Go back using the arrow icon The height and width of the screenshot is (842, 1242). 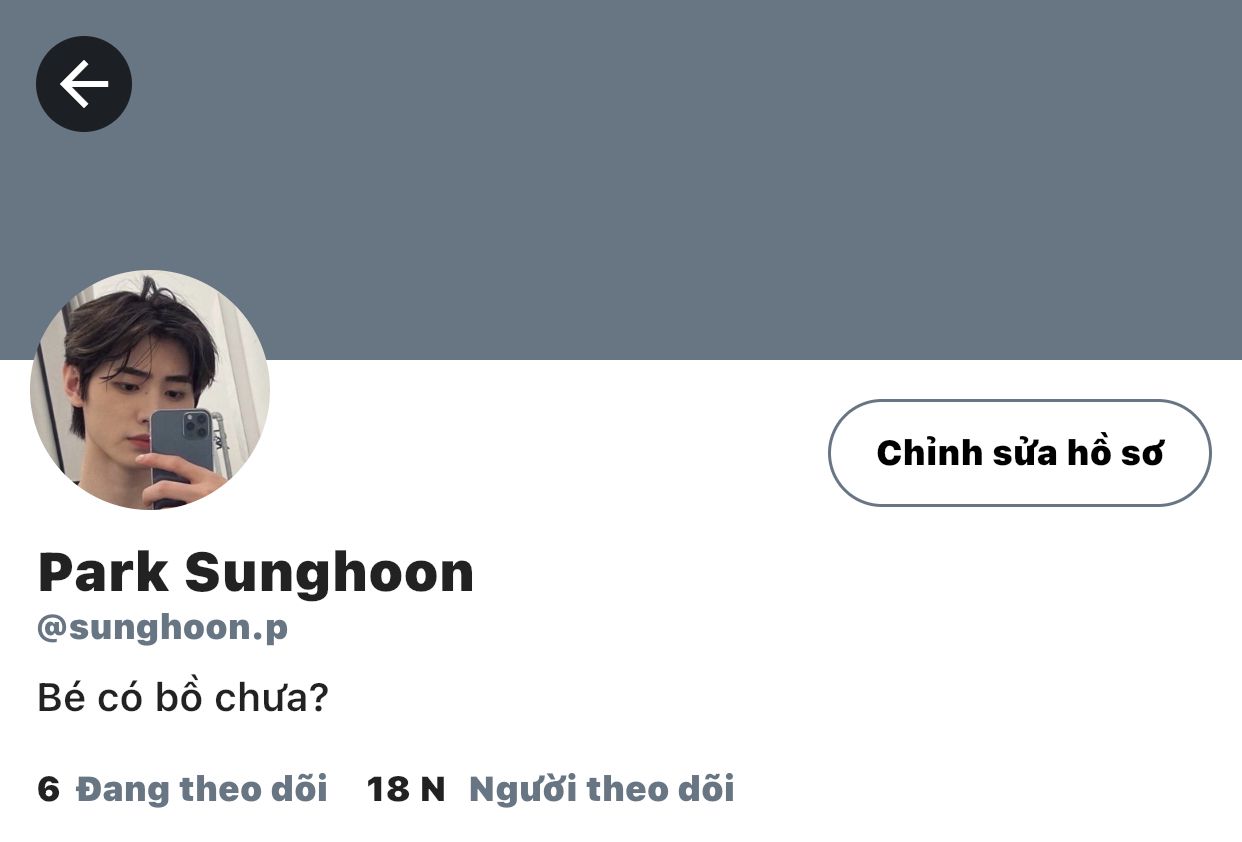click(84, 84)
